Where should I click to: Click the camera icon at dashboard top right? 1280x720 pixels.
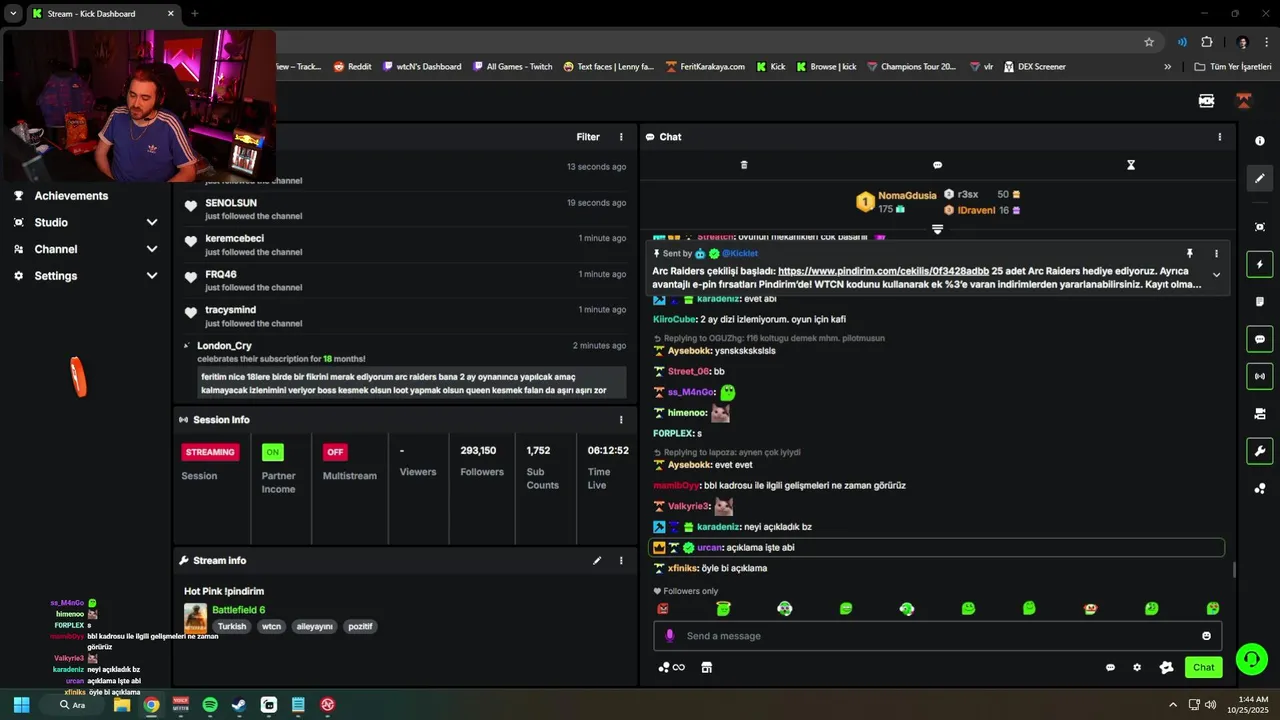point(1206,101)
